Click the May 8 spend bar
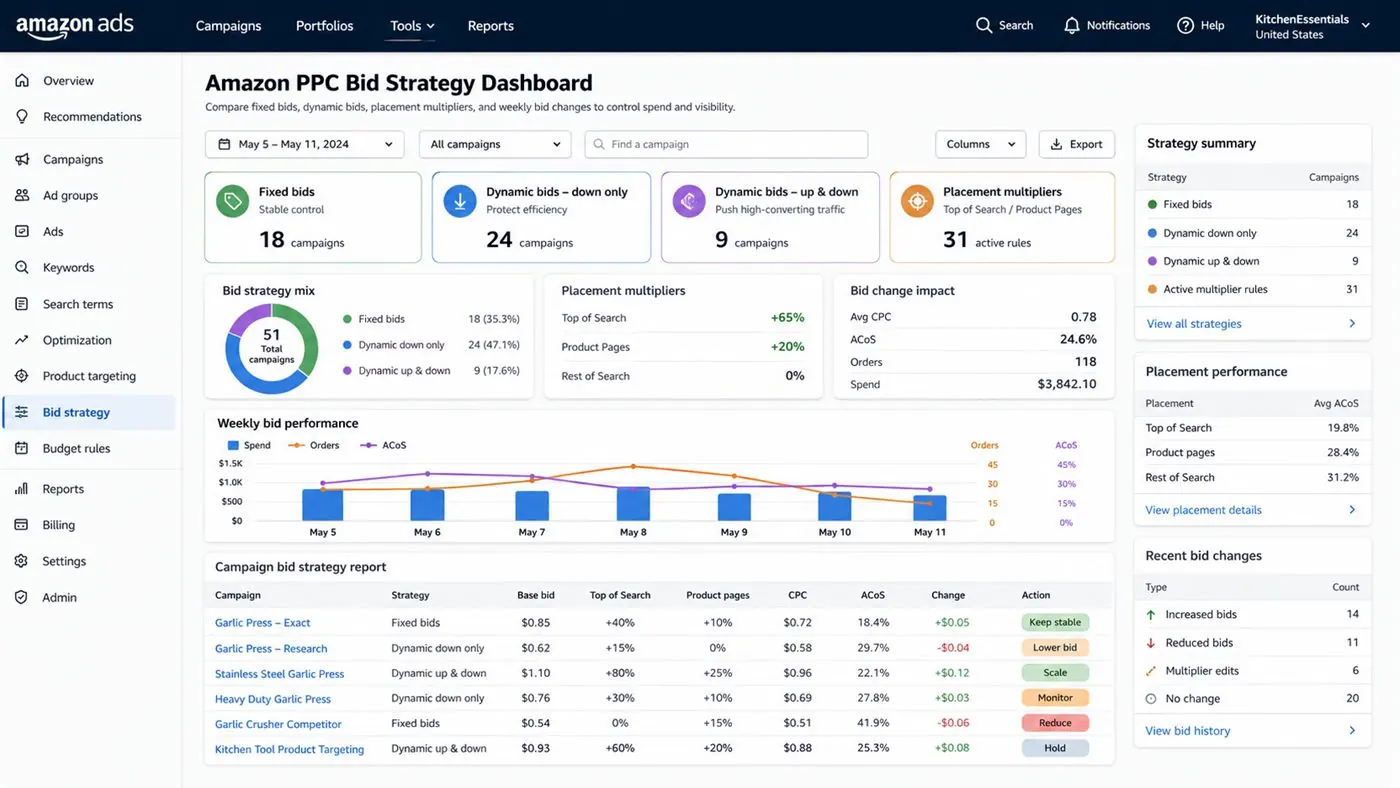This screenshot has width=1400, height=788. [x=633, y=504]
